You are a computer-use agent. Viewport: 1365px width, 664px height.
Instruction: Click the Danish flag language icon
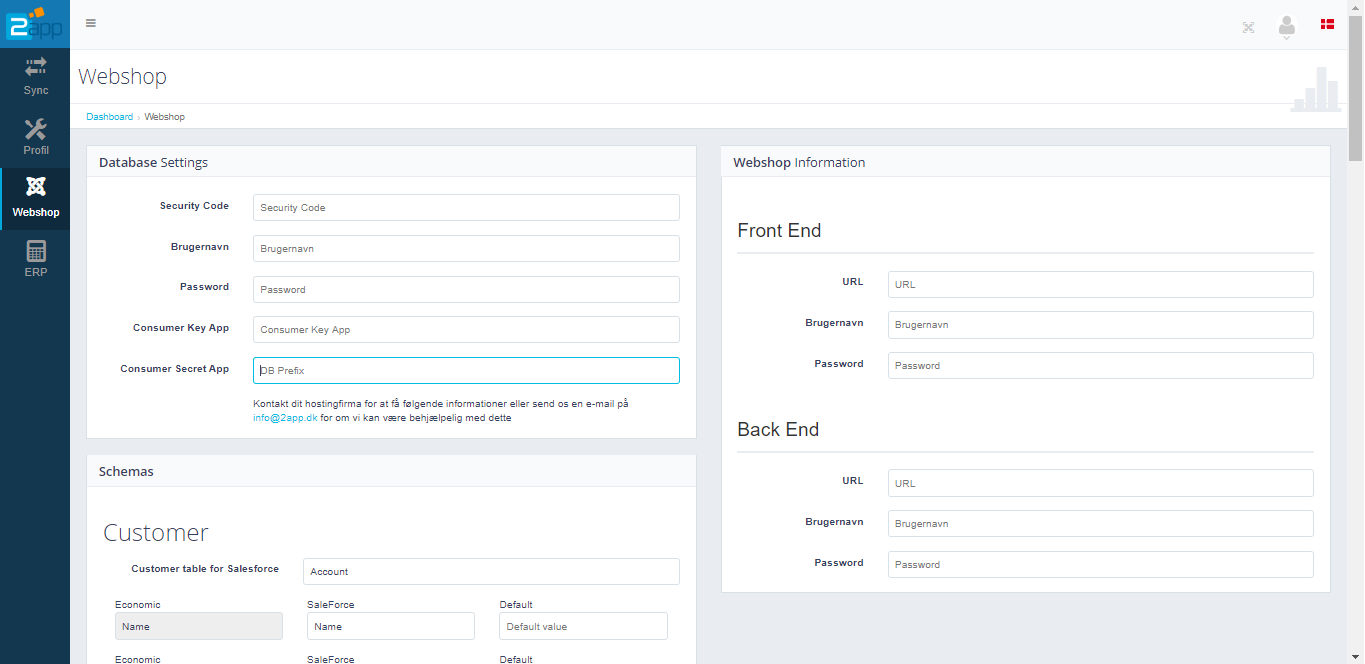click(x=1327, y=24)
